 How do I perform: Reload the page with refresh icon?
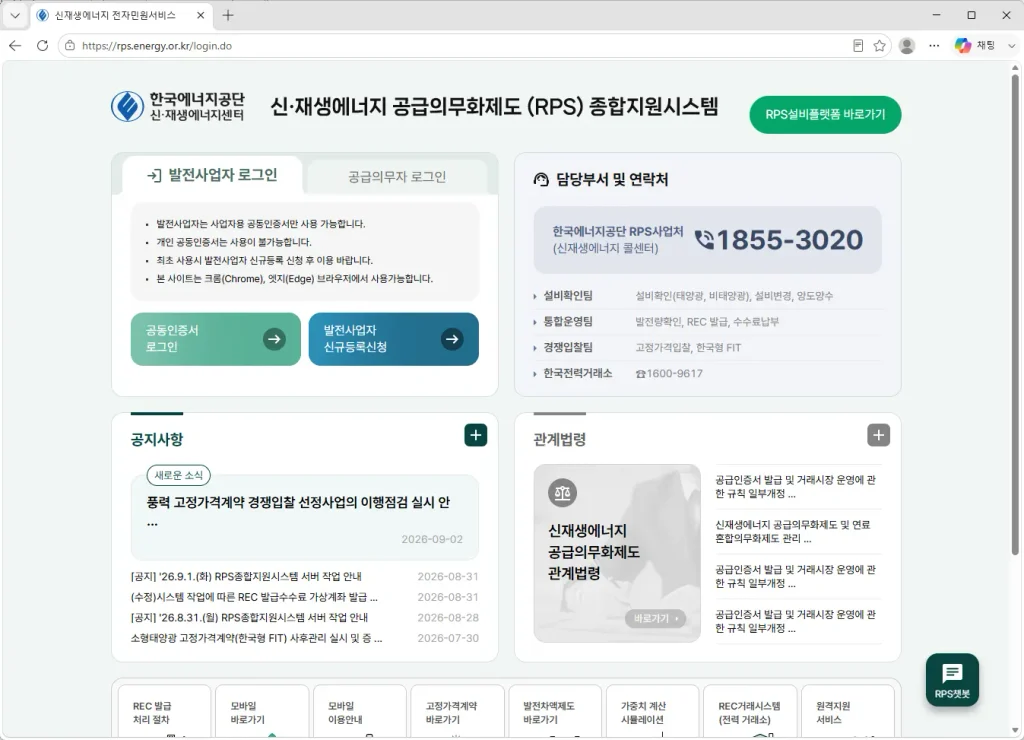(x=42, y=46)
